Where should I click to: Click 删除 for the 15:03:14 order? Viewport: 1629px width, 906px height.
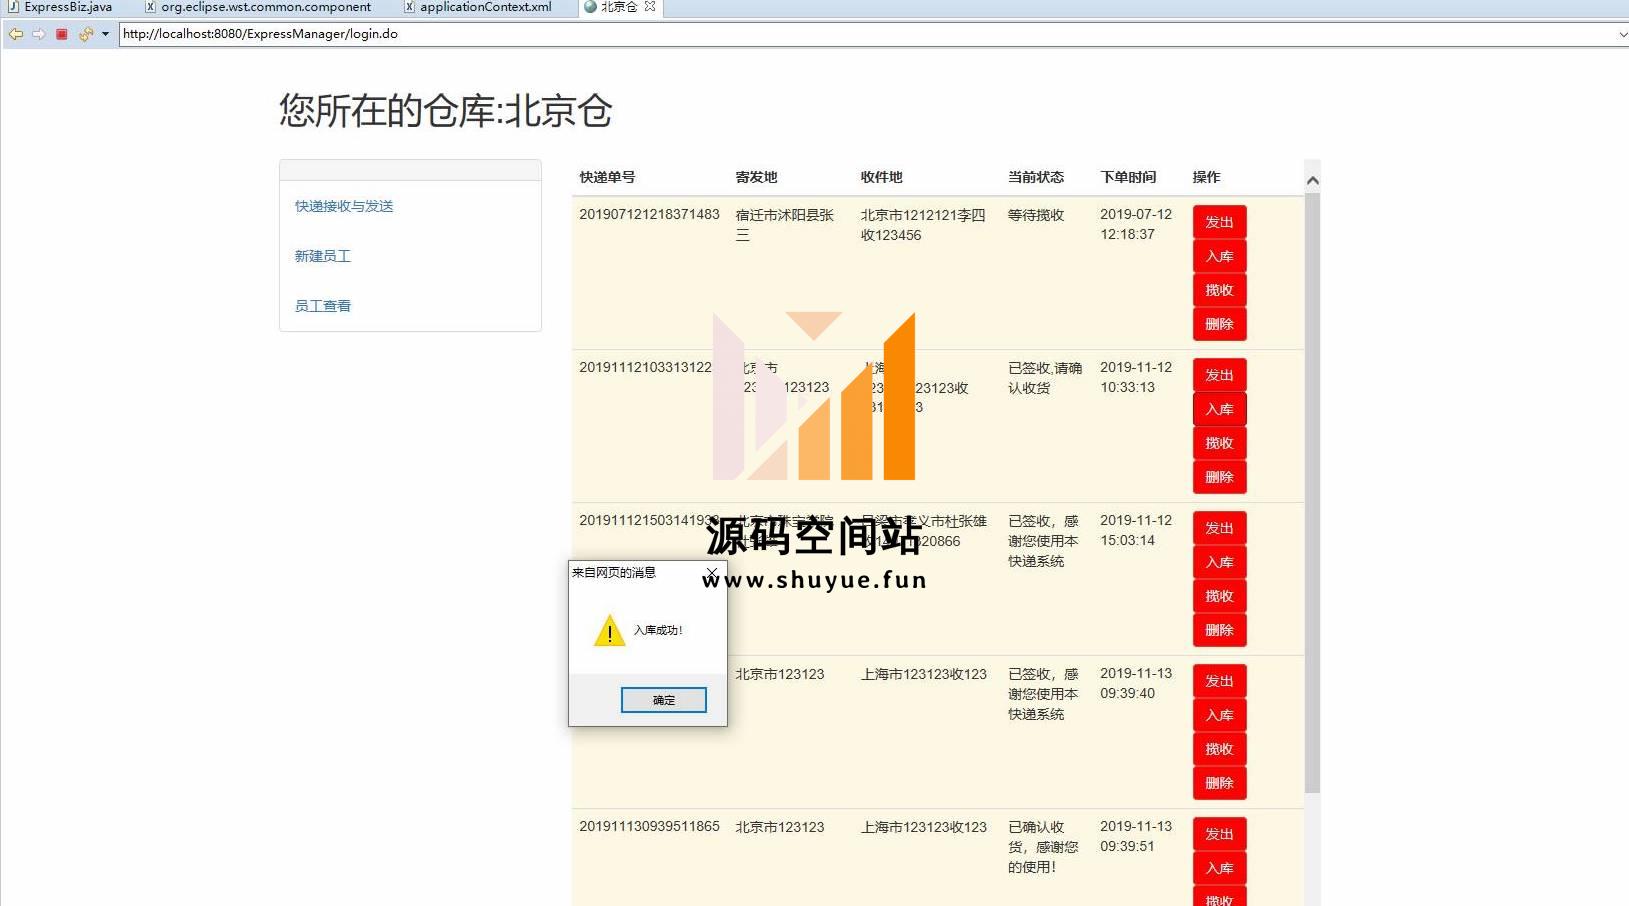click(1219, 630)
